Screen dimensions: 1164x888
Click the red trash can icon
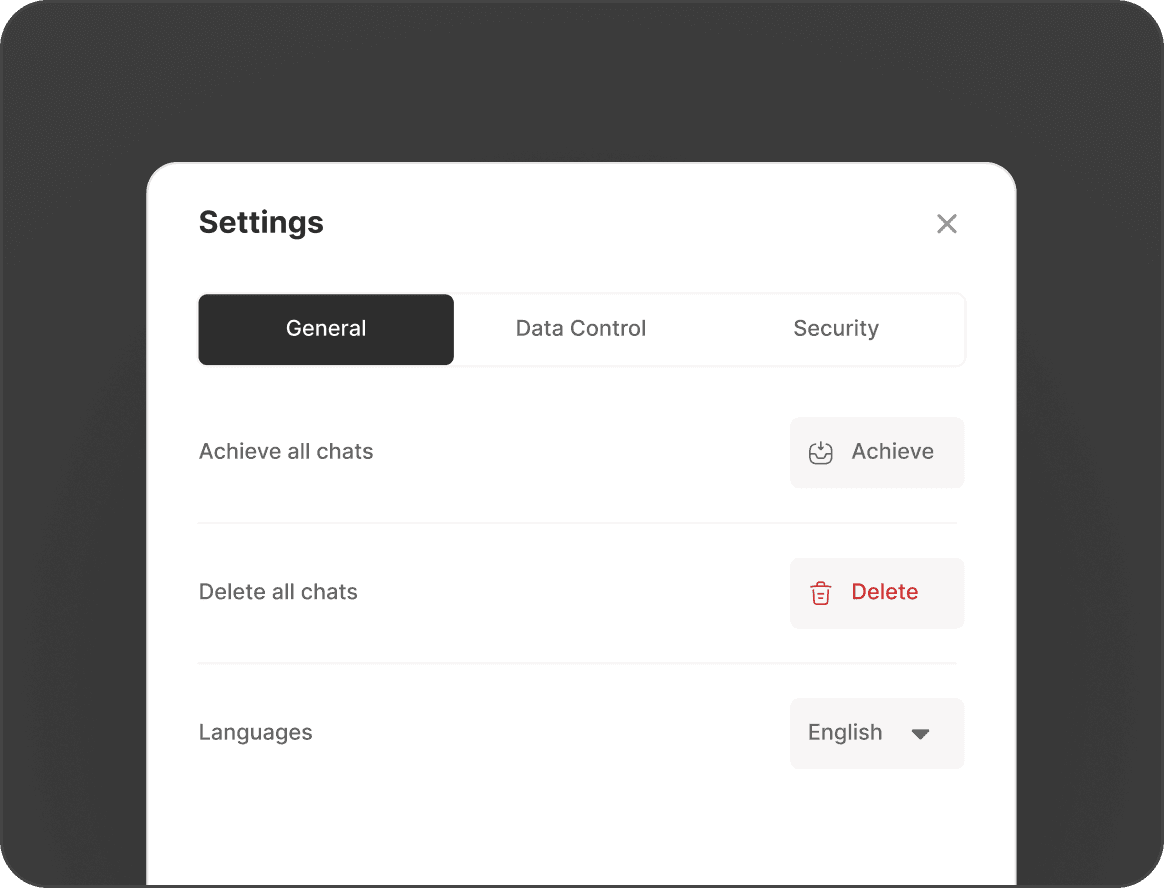click(820, 593)
